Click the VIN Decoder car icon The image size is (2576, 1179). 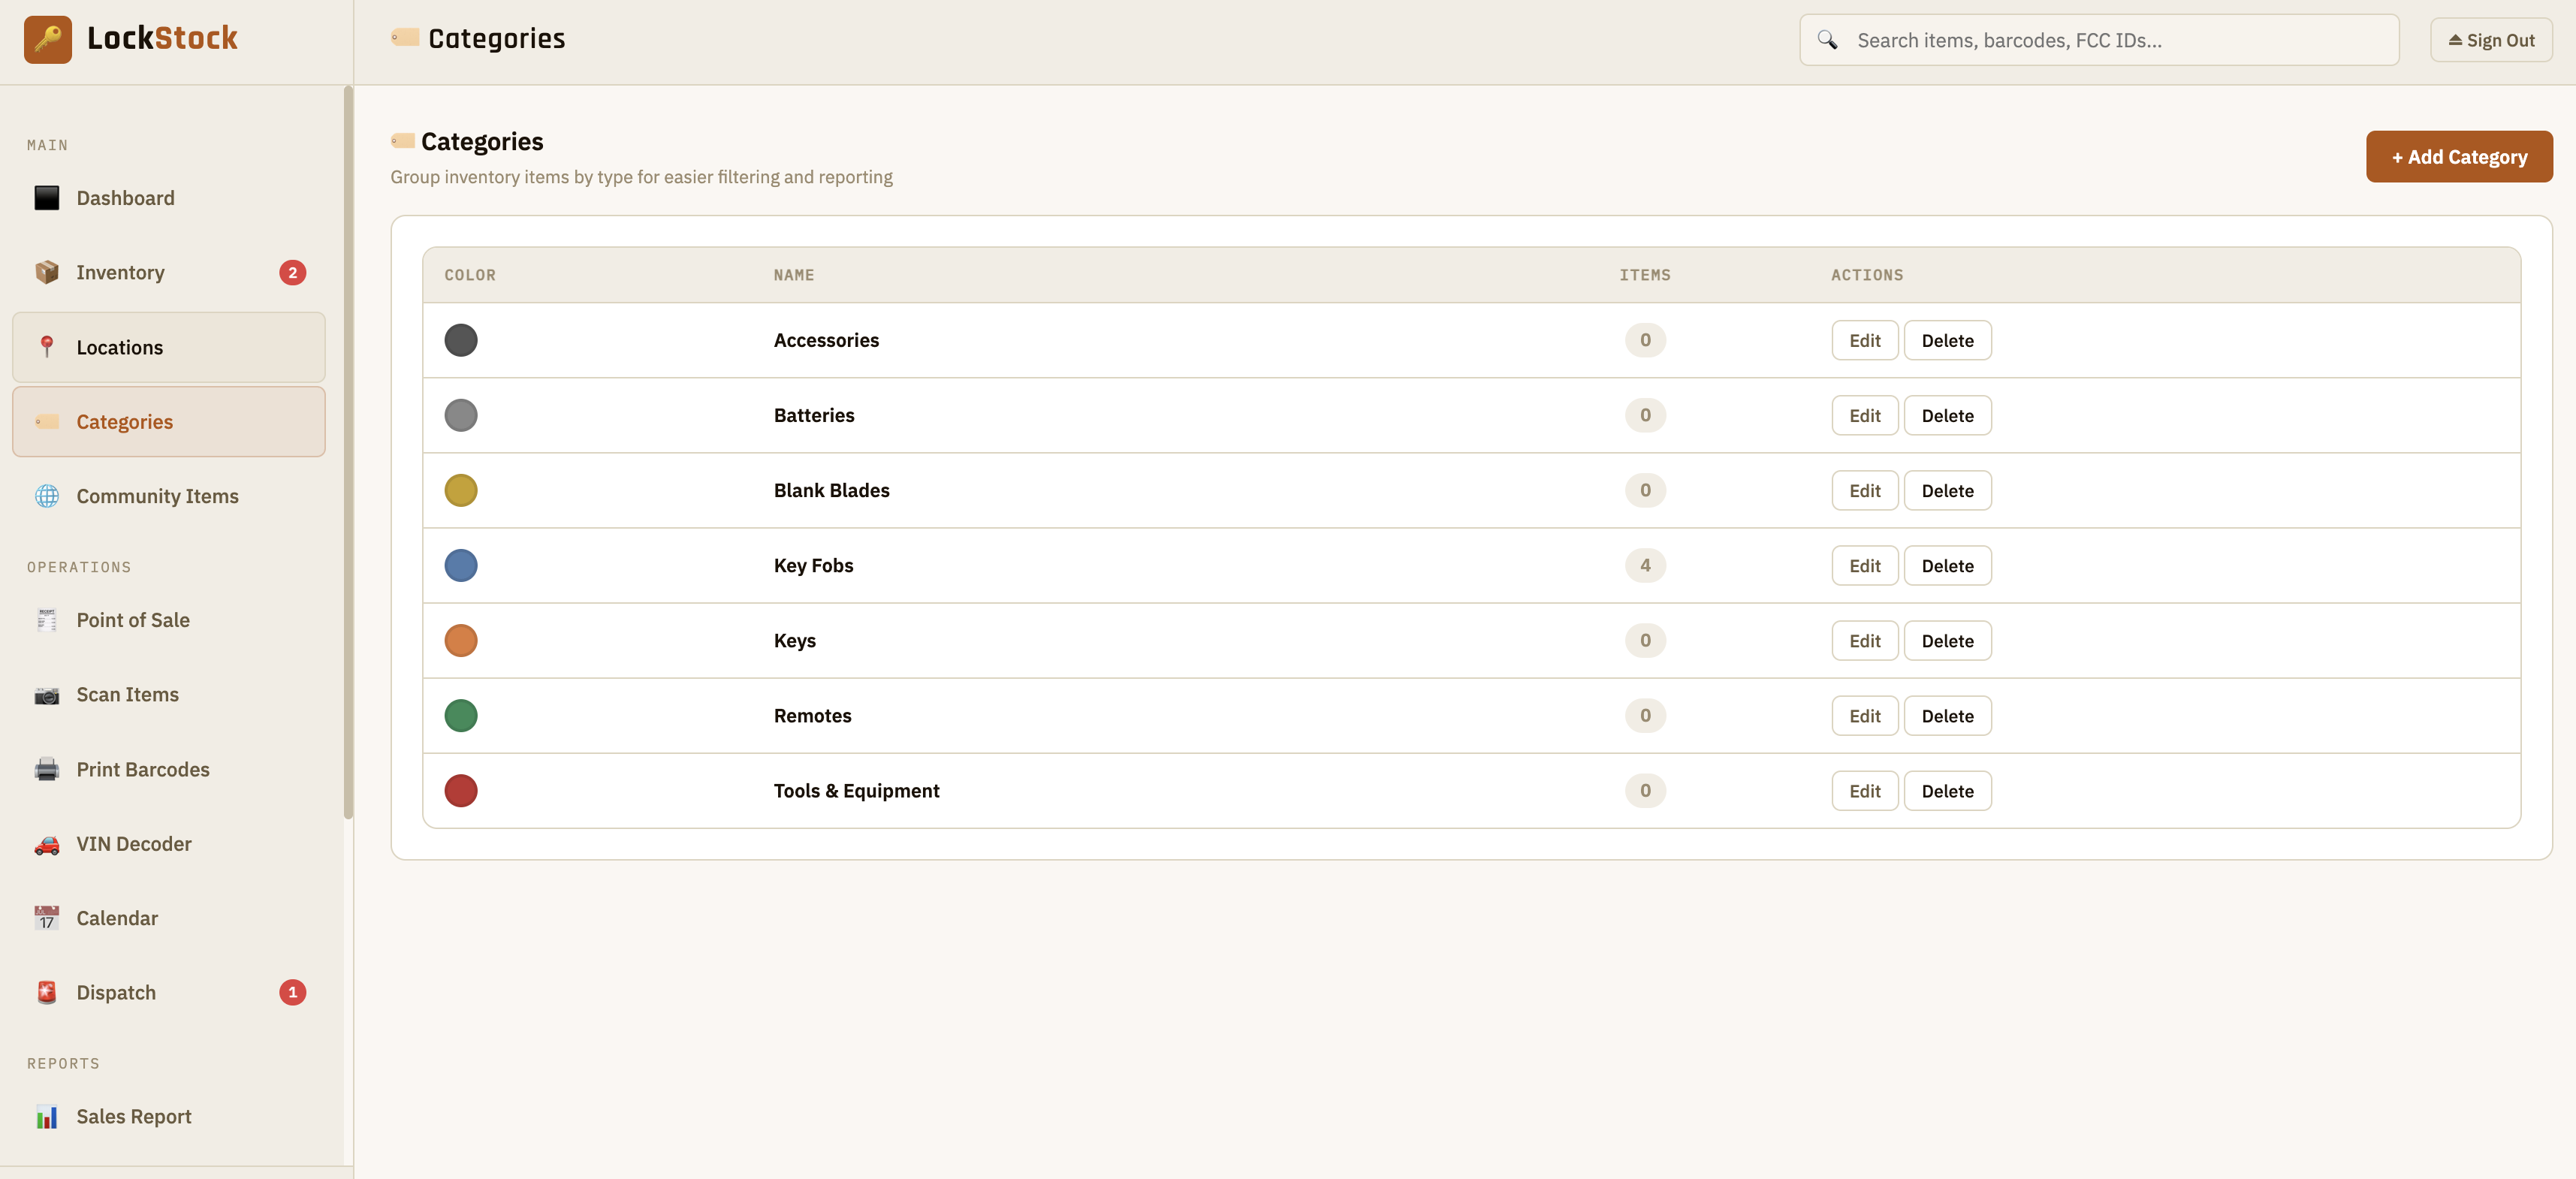tap(47, 843)
